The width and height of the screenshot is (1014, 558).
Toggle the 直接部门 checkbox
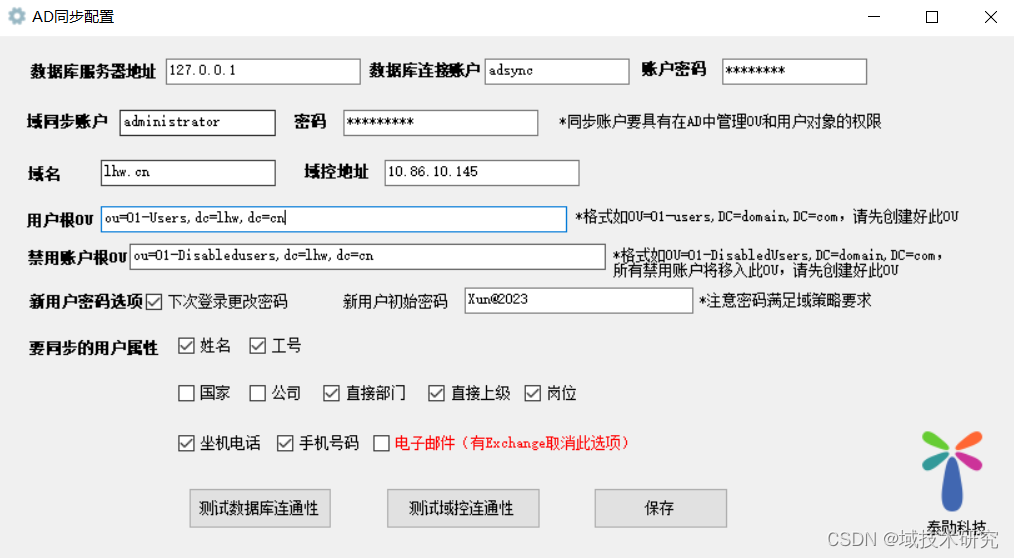click(331, 393)
